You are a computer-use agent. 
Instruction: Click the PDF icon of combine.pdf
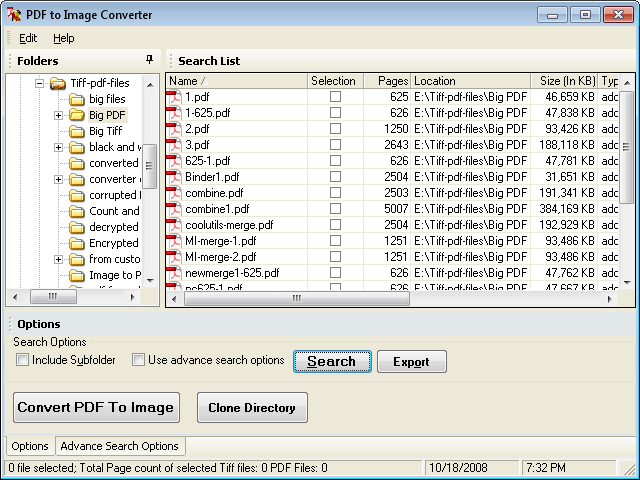pos(175,193)
